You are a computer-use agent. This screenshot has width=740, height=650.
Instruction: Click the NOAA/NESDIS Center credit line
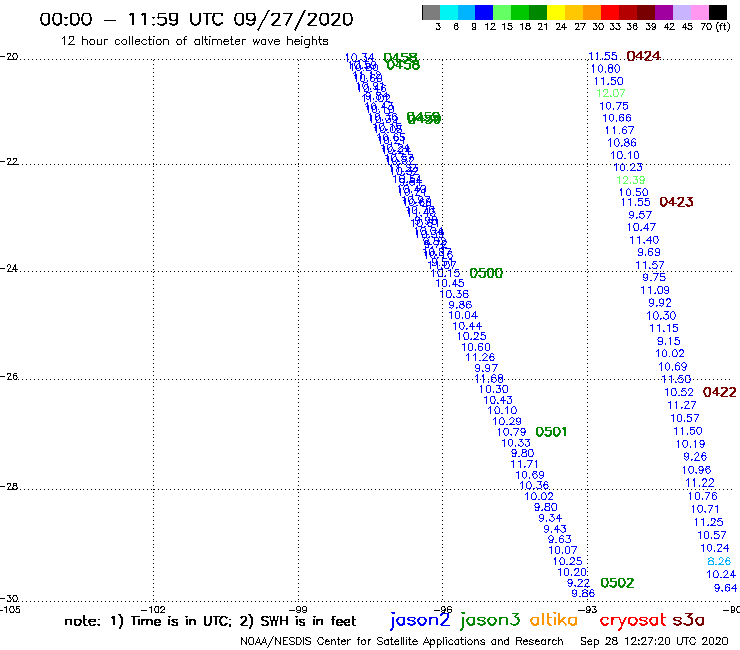coord(402,641)
